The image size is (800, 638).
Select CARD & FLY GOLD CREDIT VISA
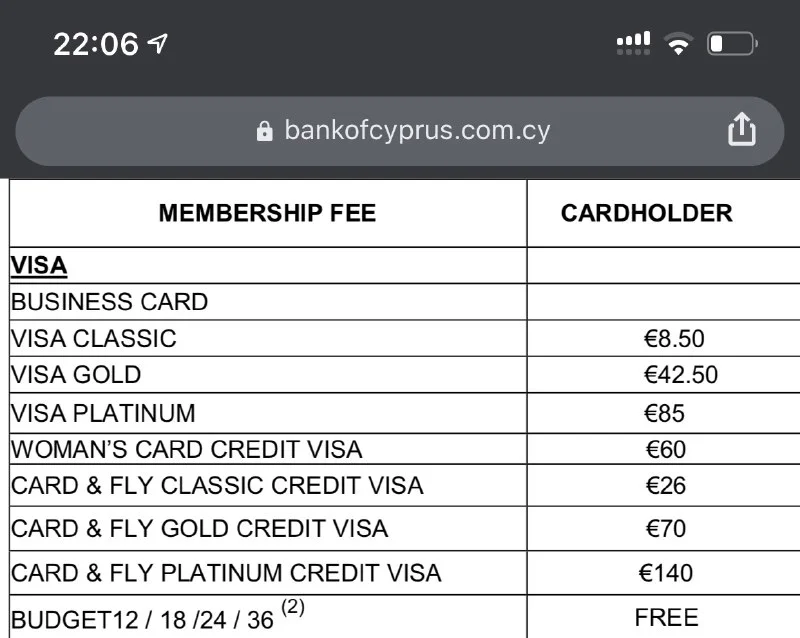pos(200,529)
